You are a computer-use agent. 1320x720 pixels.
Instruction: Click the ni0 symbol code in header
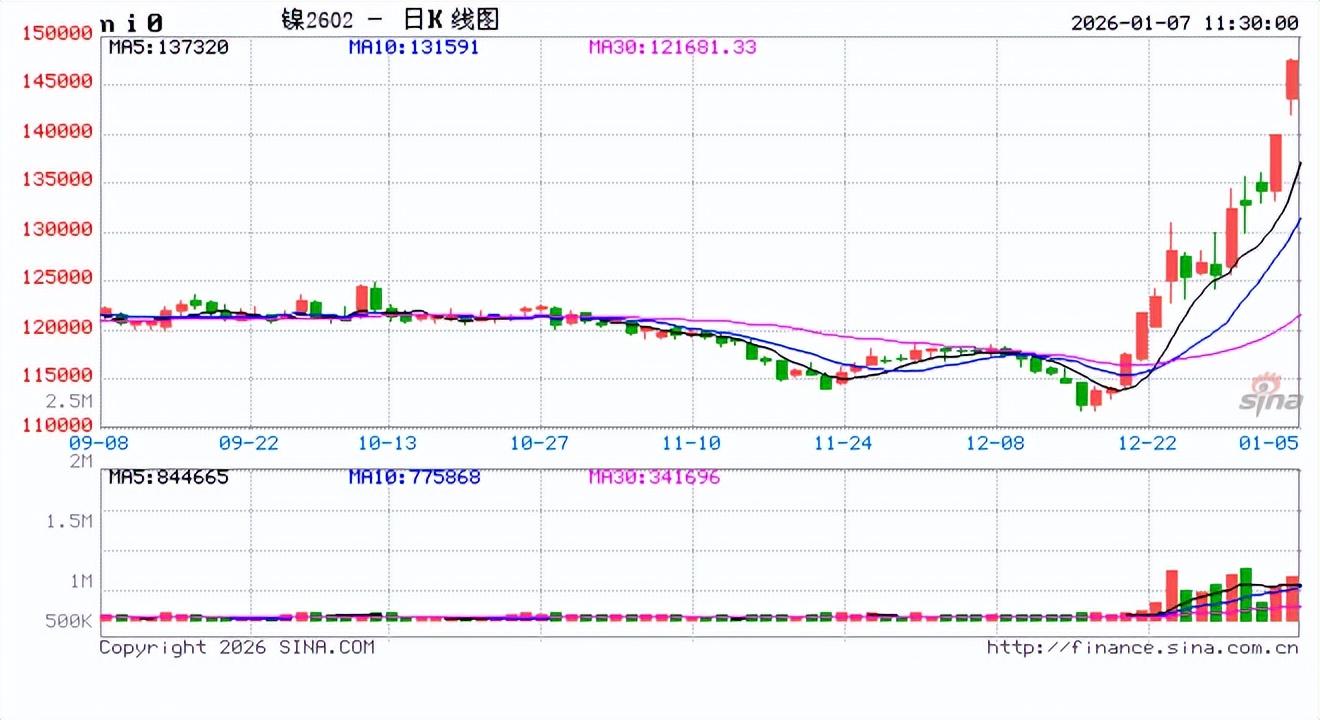[131, 21]
